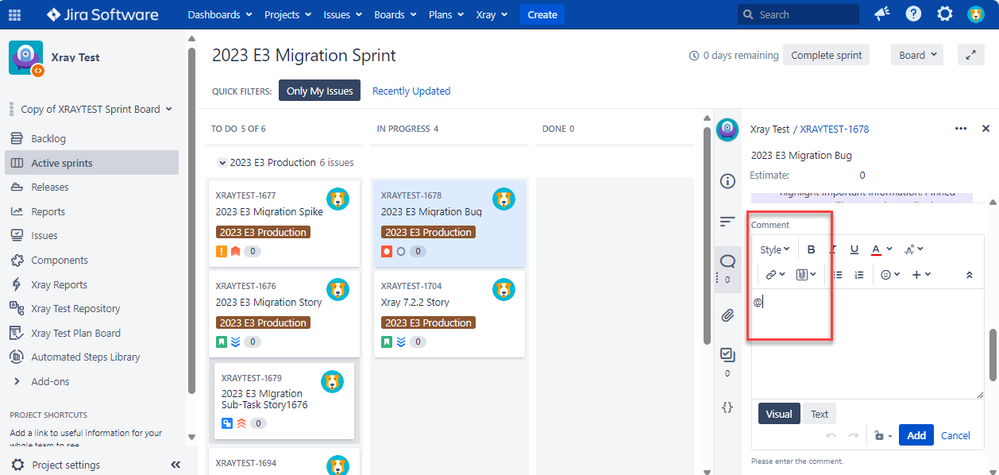Open the notifications megaphone icon
999x475 pixels.
882,14
